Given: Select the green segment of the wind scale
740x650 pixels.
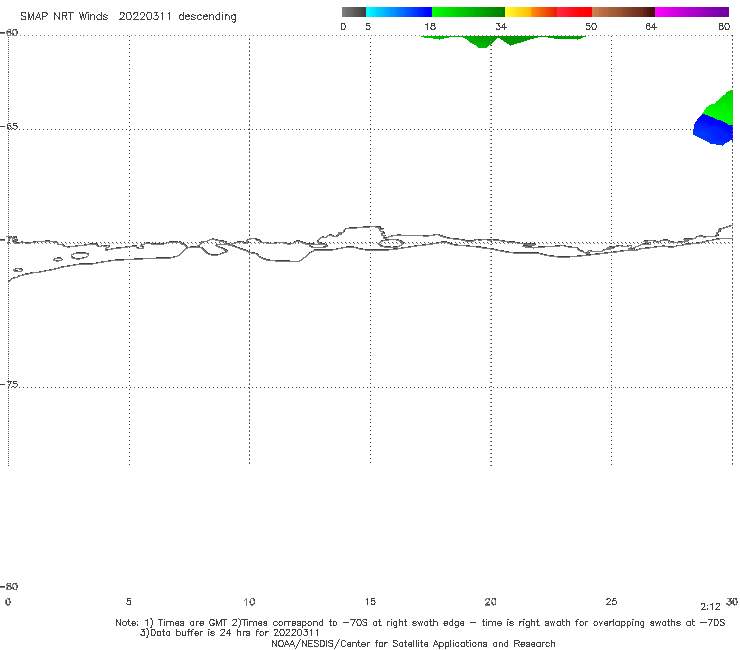Looking at the screenshot, I should coord(468,12).
